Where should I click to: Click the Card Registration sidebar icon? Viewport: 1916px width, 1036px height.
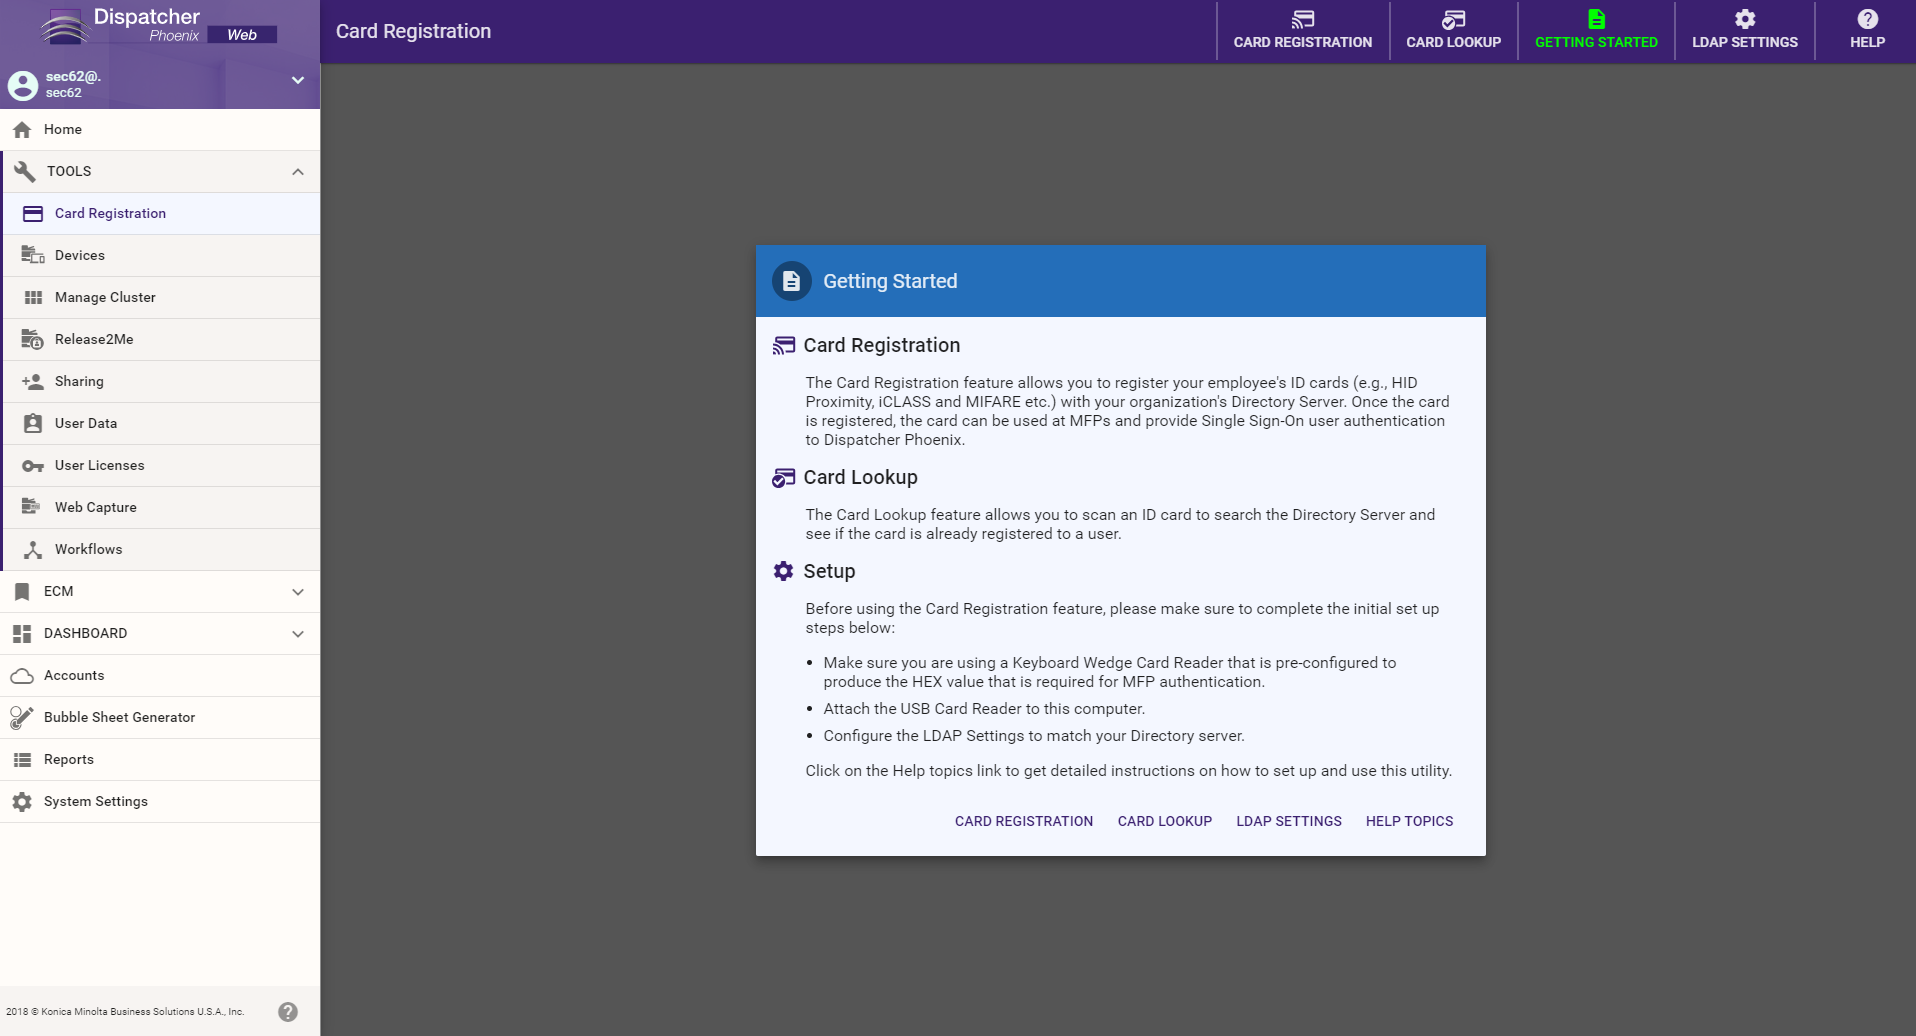point(33,214)
